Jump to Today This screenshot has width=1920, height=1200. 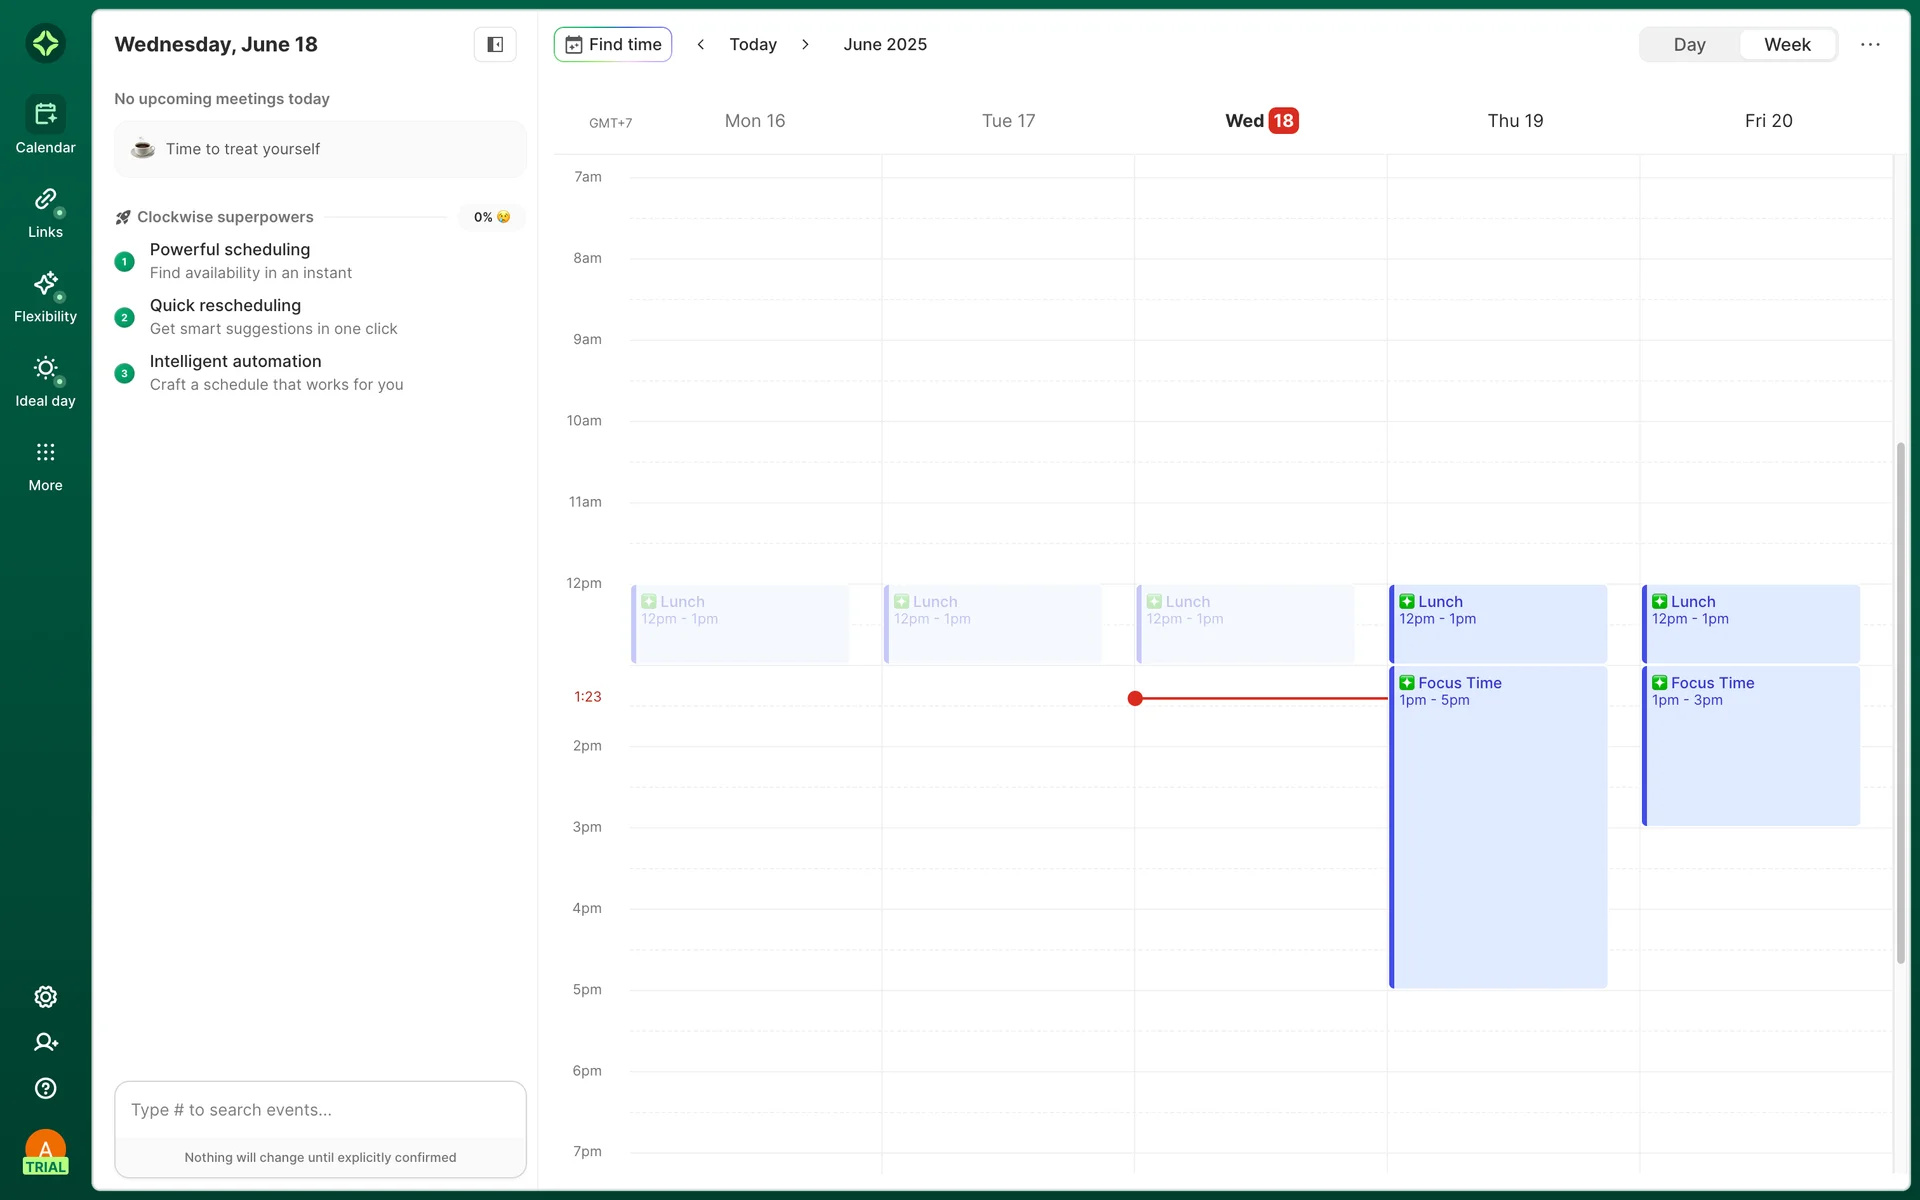coord(753,44)
